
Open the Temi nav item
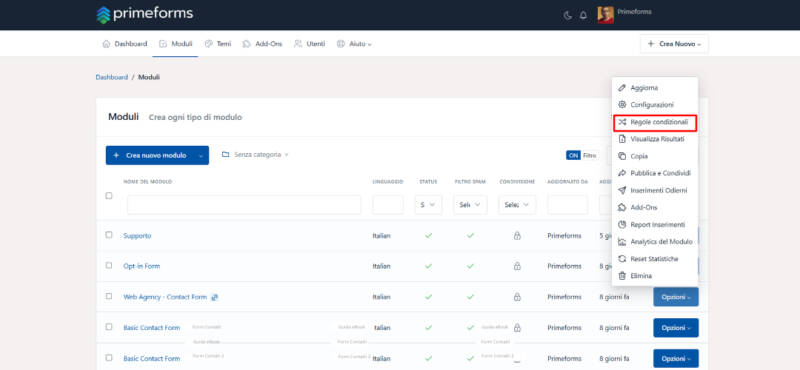(218, 44)
